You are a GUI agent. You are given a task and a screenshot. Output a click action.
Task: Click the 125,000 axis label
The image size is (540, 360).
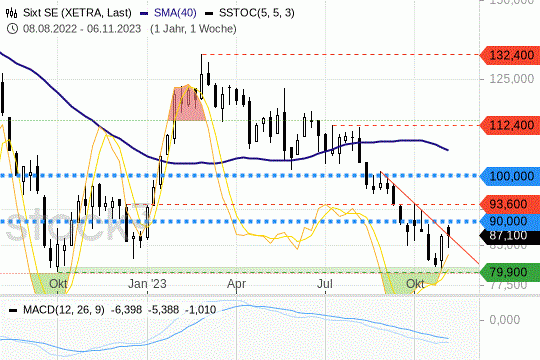click(512, 79)
